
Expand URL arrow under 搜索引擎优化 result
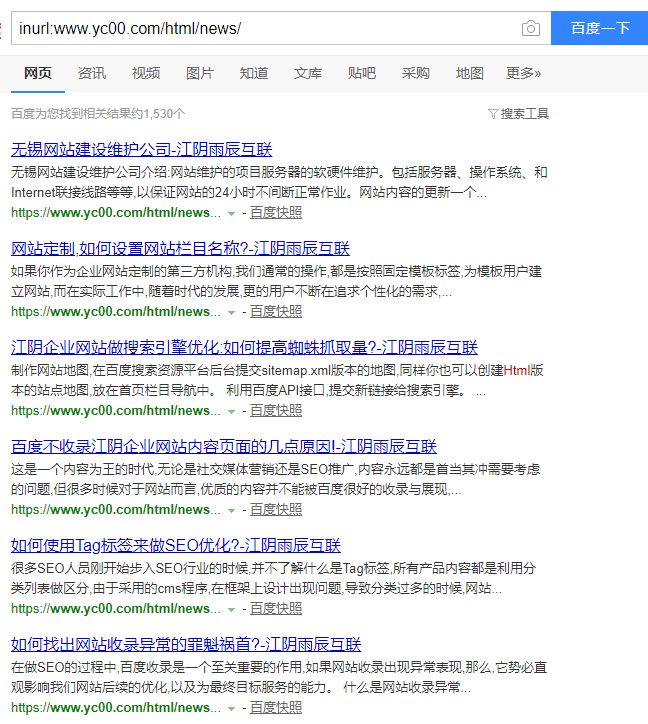pyautogui.click(x=232, y=411)
